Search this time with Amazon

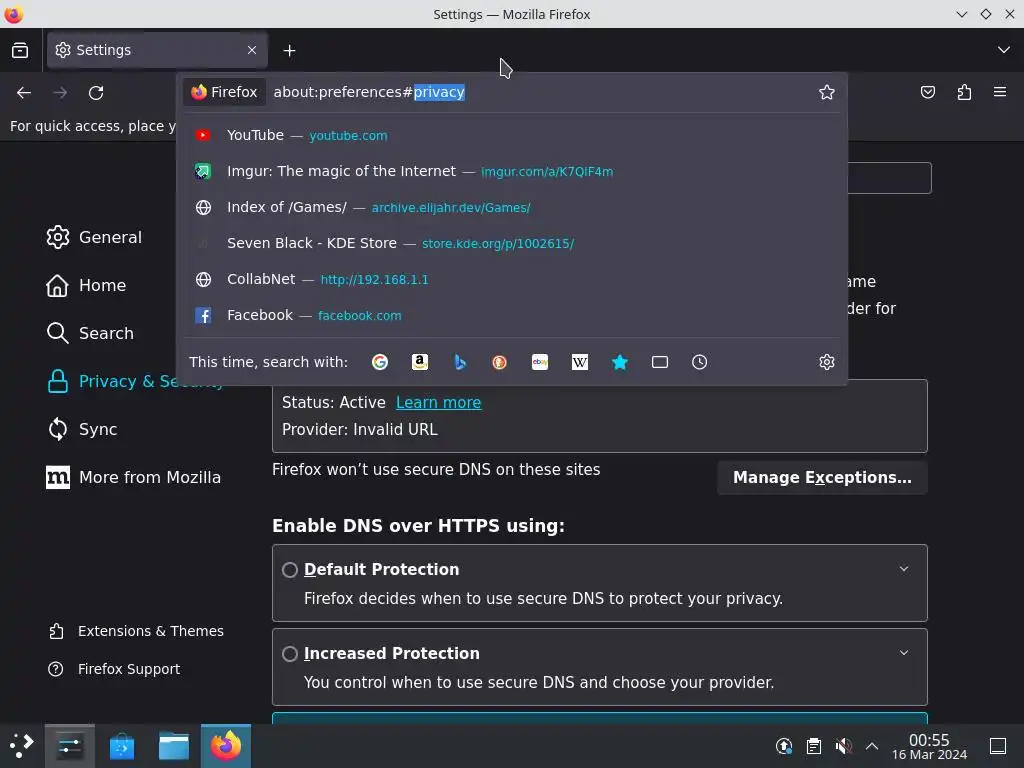coord(420,362)
